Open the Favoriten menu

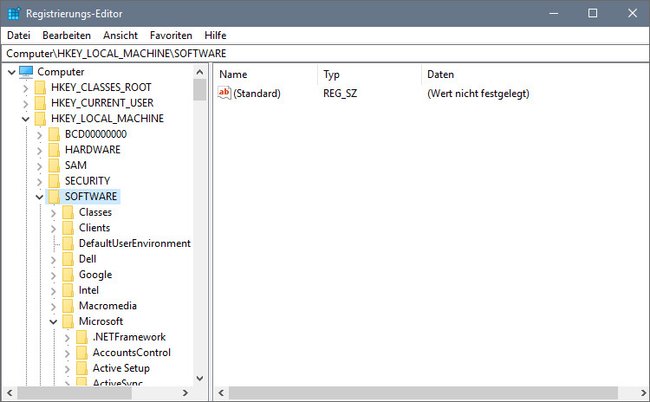coord(171,36)
